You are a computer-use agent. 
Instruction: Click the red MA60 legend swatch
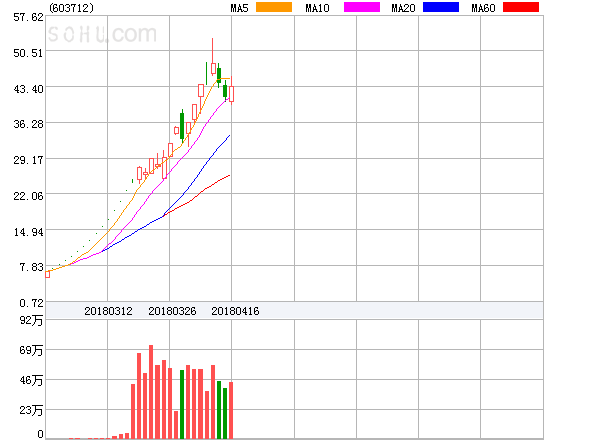[521, 7]
